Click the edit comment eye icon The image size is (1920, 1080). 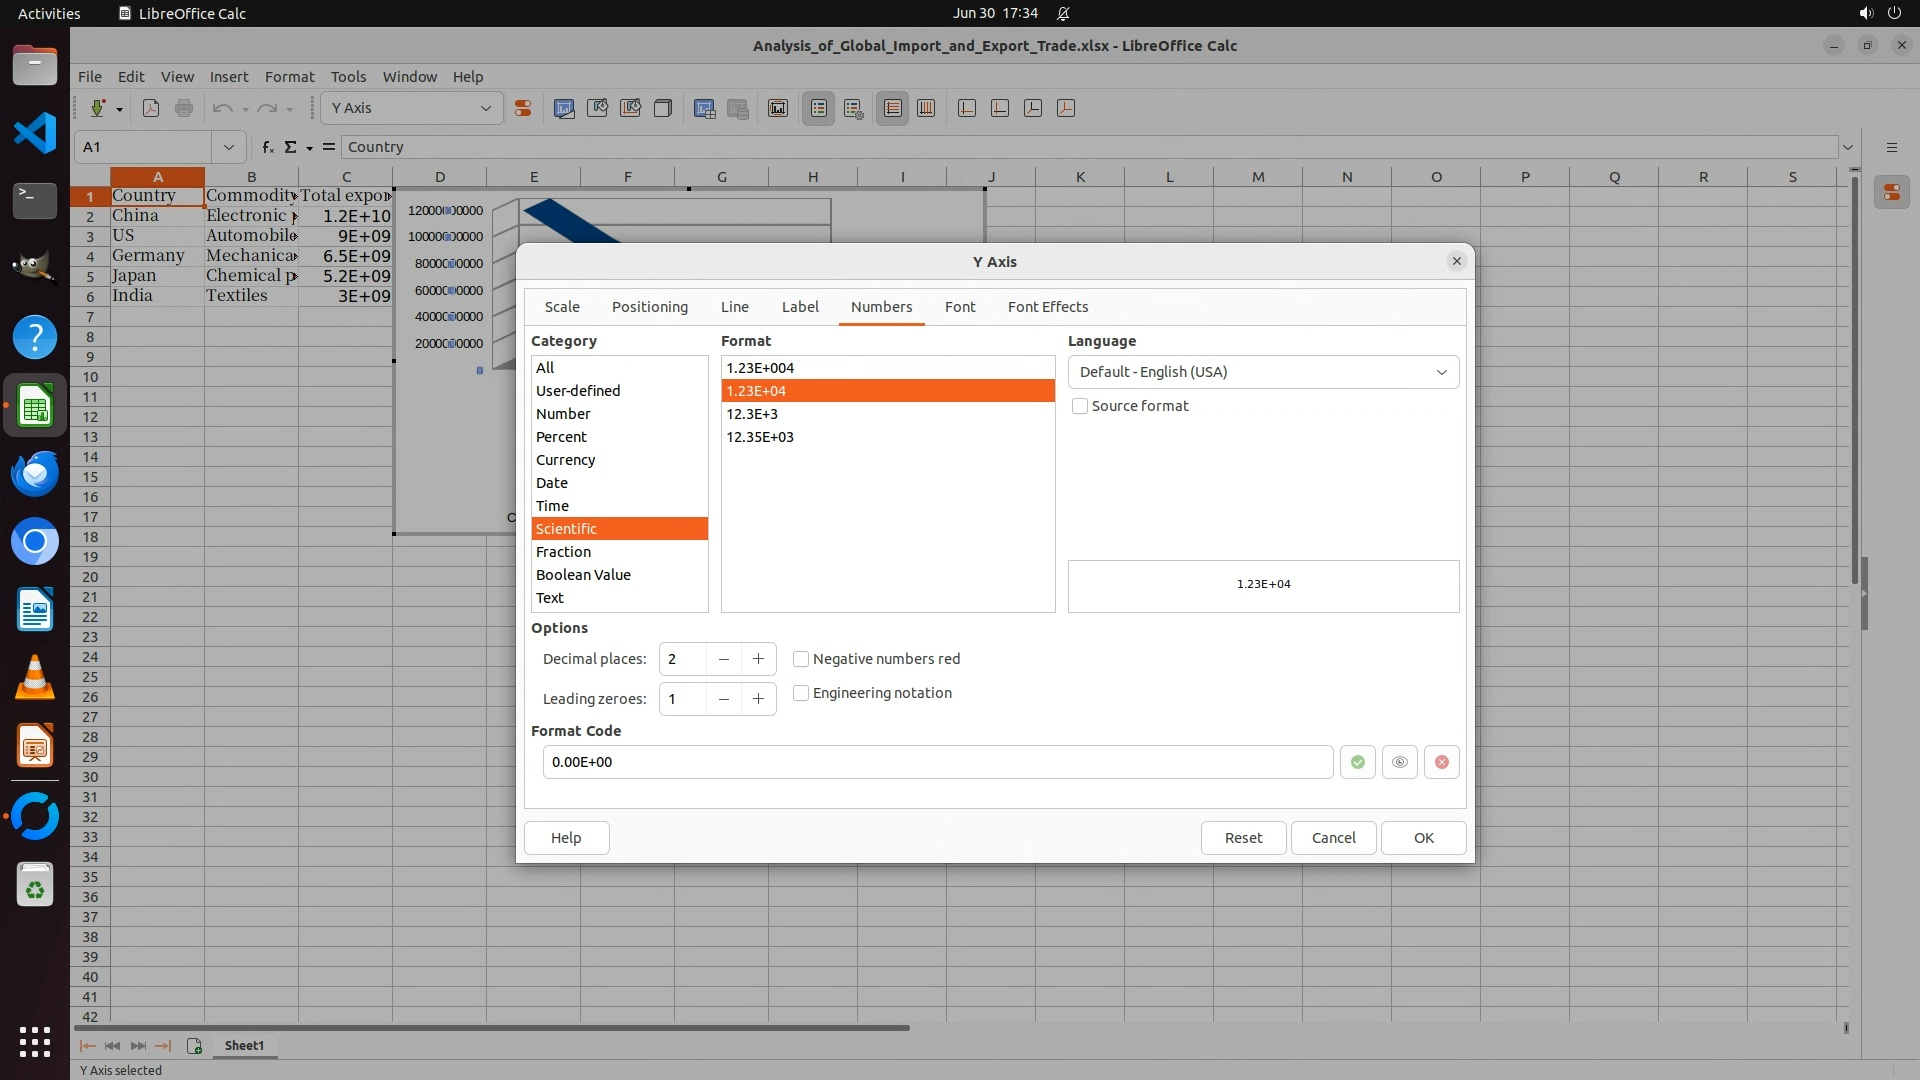click(1399, 762)
